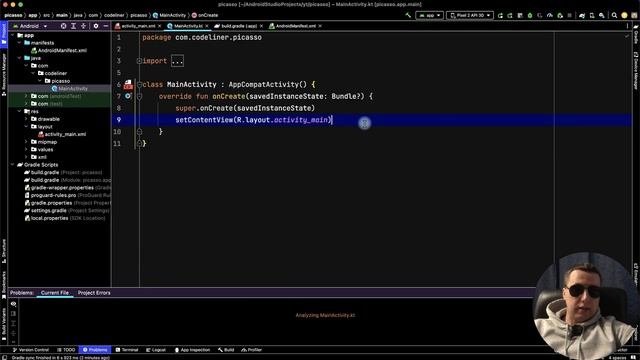Open Resource Manager side stripe button
Viewport: 640px width, 360px height.
4,75
